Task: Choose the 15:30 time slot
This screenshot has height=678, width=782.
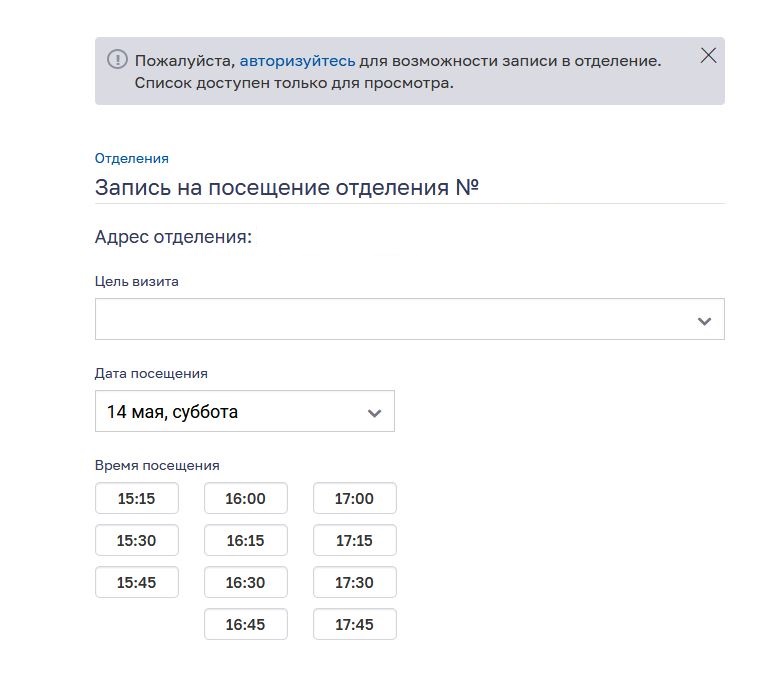Action: (137, 540)
